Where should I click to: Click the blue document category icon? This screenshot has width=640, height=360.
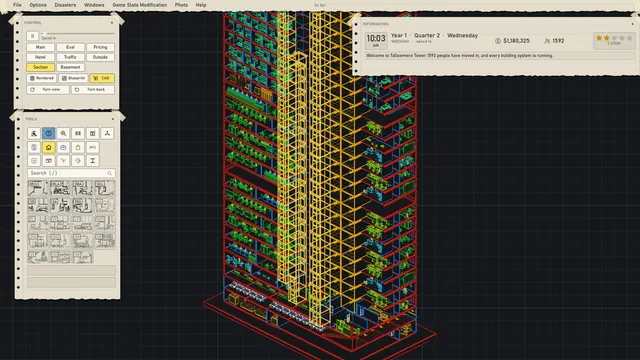[x=34, y=147]
